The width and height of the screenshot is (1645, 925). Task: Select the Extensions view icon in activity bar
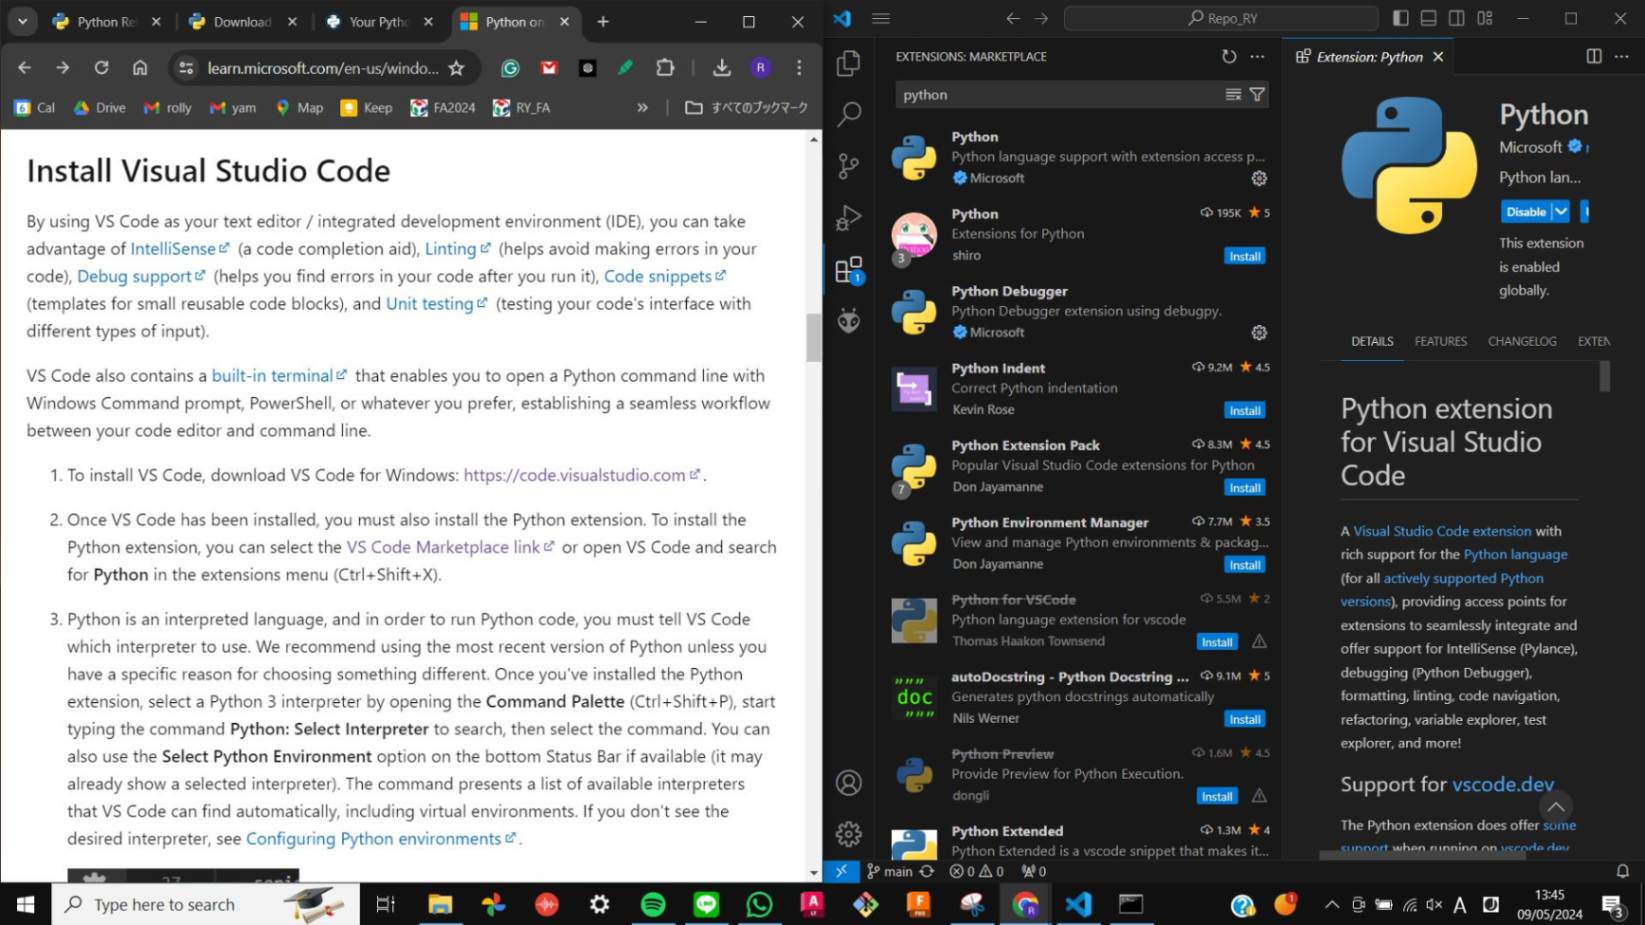pyautogui.click(x=849, y=270)
